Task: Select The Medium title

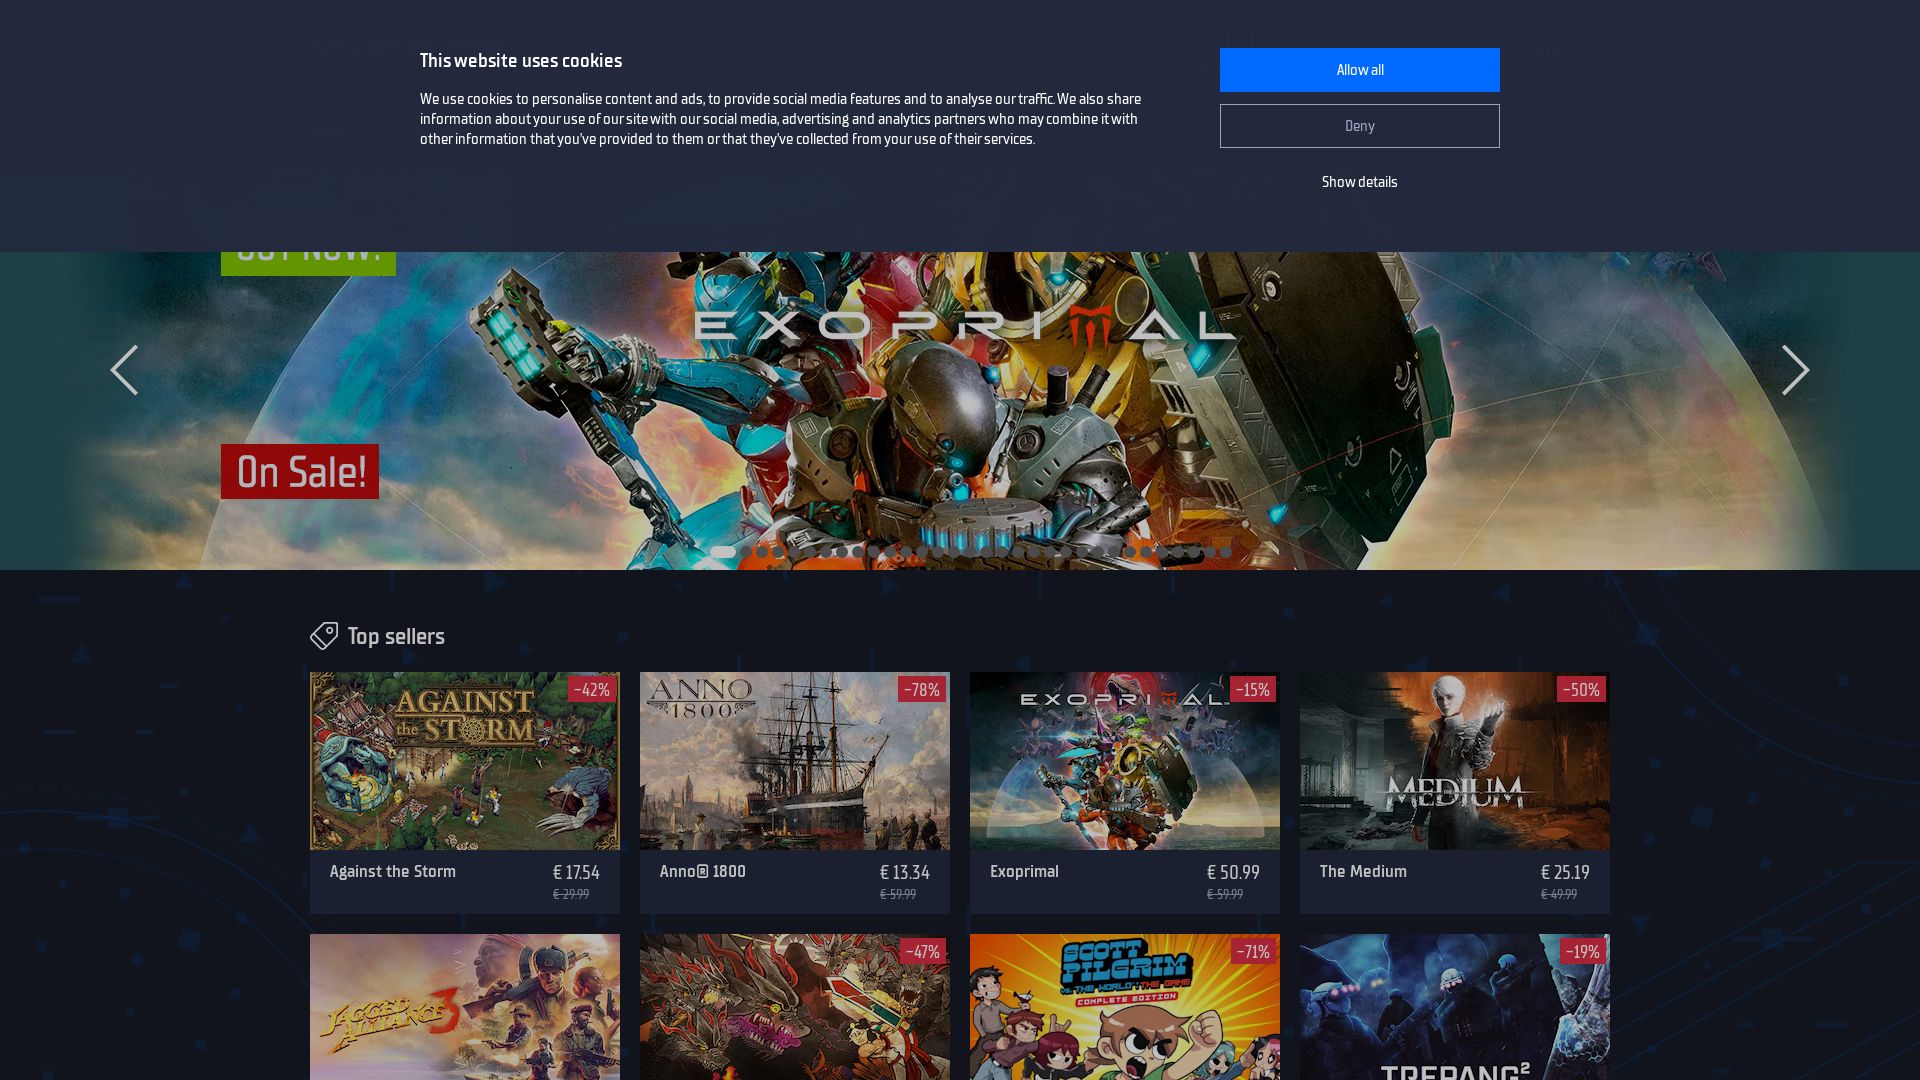Action: click(x=1363, y=871)
